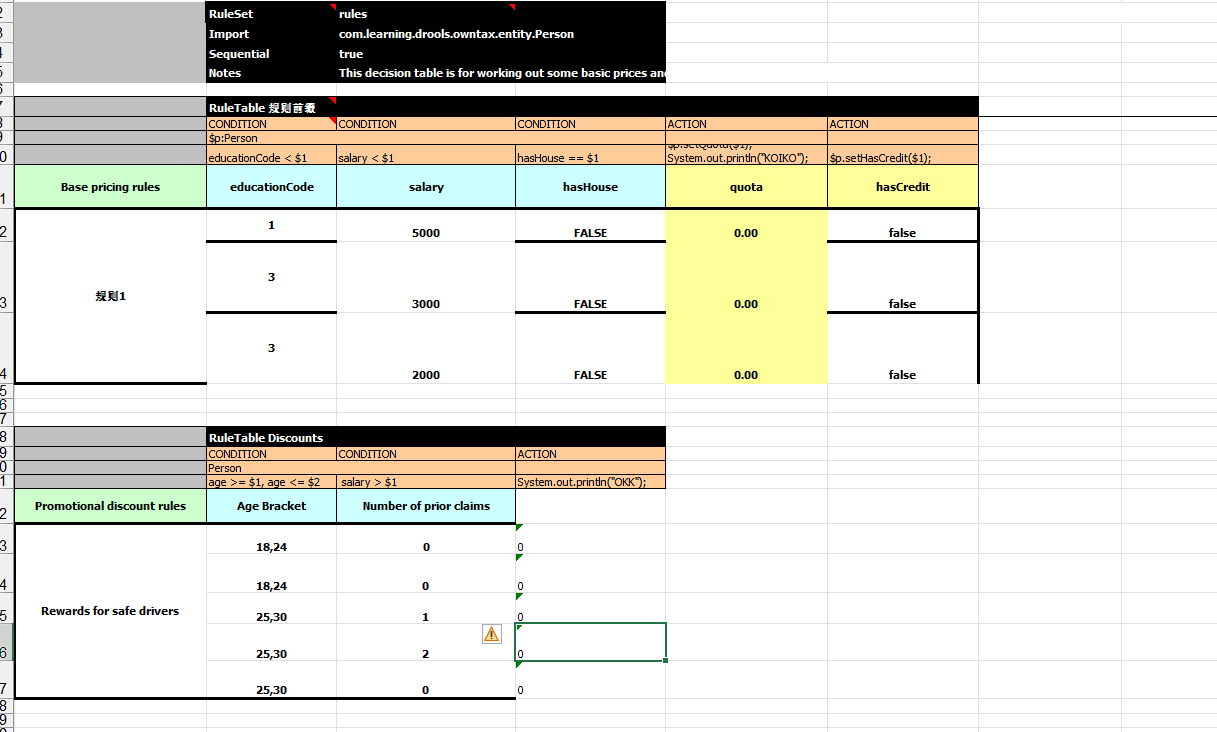Image resolution: width=1217 pixels, height=732 pixels.
Task: Select the 'This decision table is for working out' cell
Action: coord(500,73)
